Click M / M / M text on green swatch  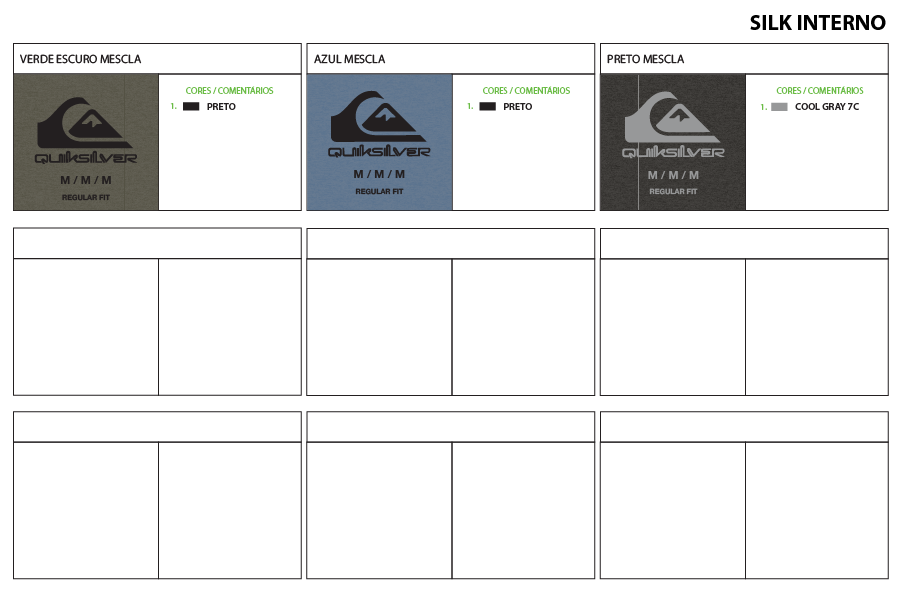point(86,180)
